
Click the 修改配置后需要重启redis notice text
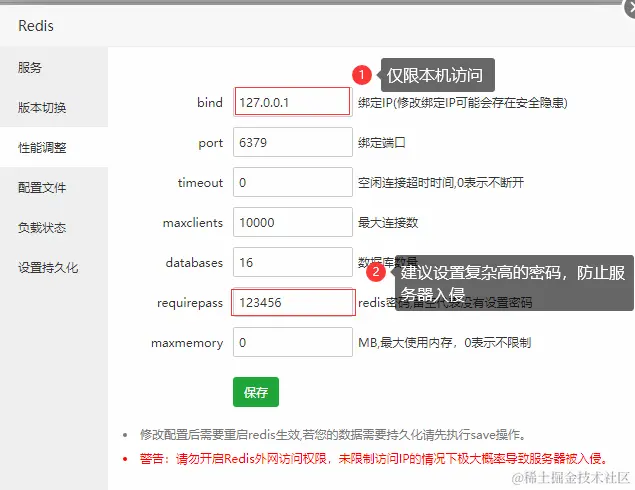click(333, 435)
